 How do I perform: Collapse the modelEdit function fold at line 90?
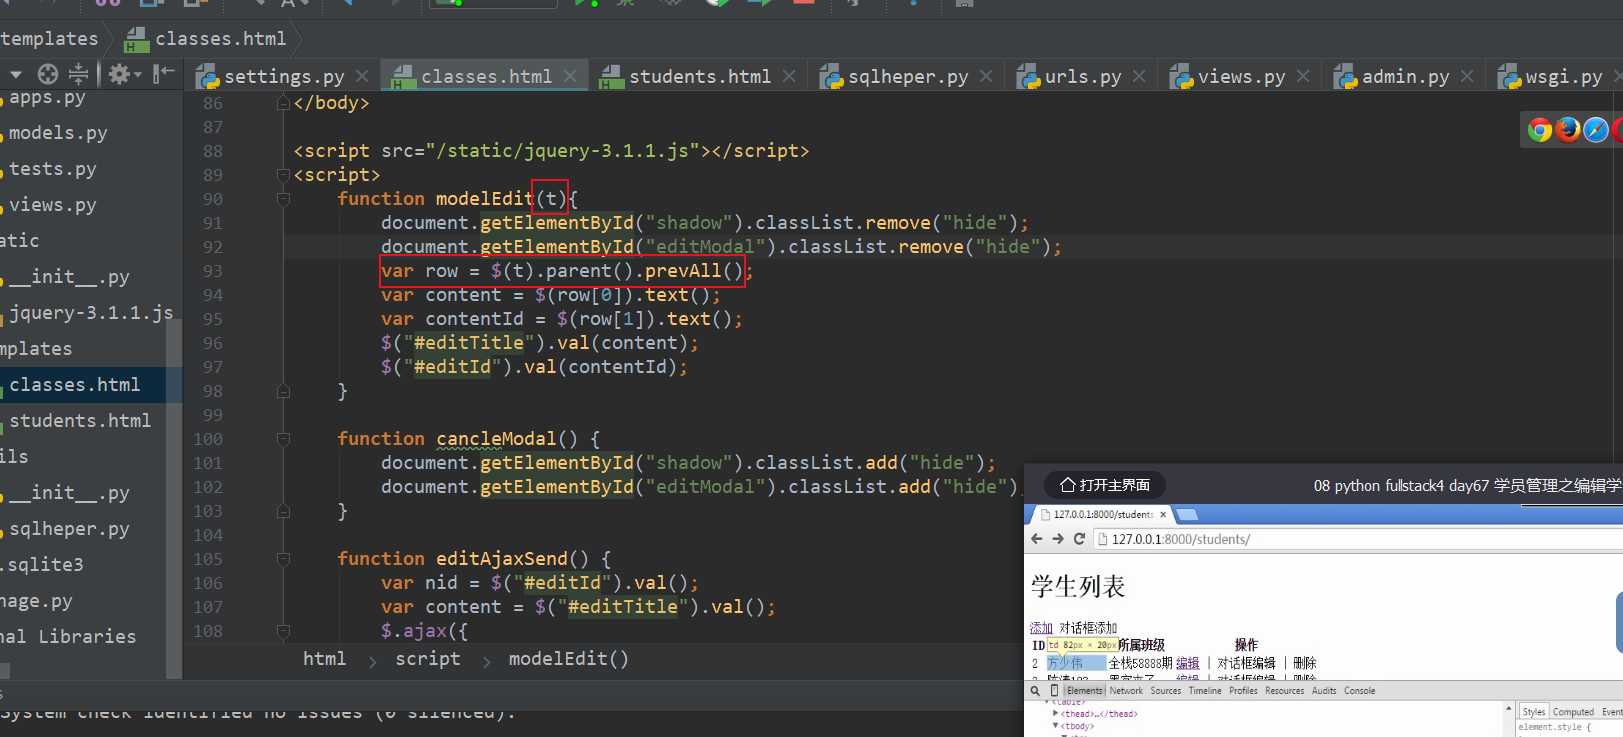(283, 199)
